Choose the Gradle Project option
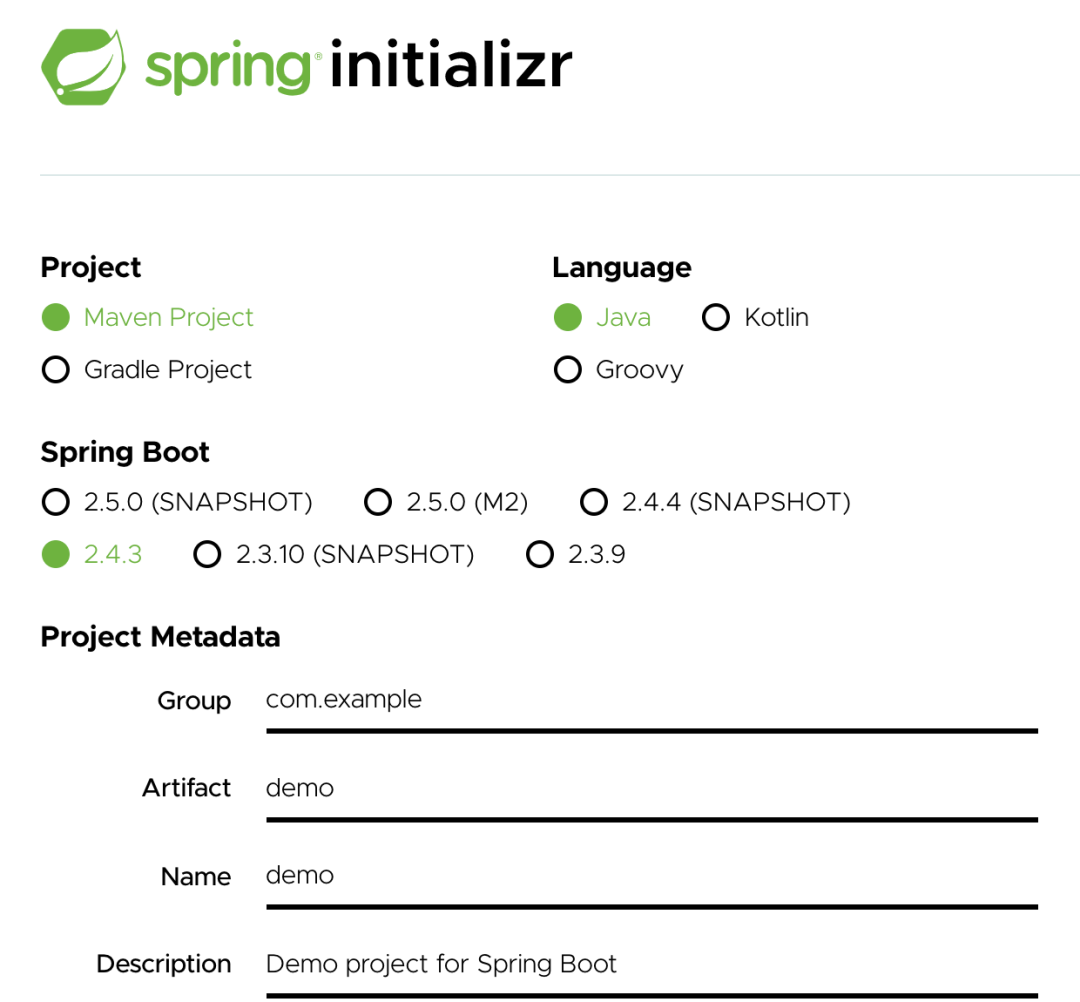The height and width of the screenshot is (1002, 1080). [56, 370]
